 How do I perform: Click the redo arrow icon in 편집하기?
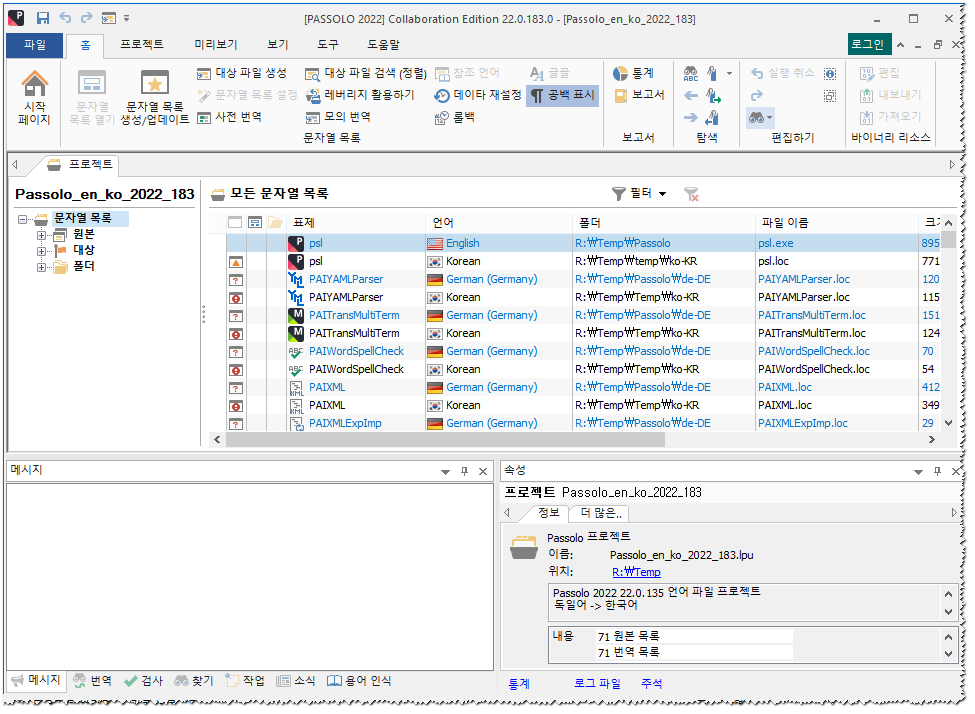click(757, 96)
